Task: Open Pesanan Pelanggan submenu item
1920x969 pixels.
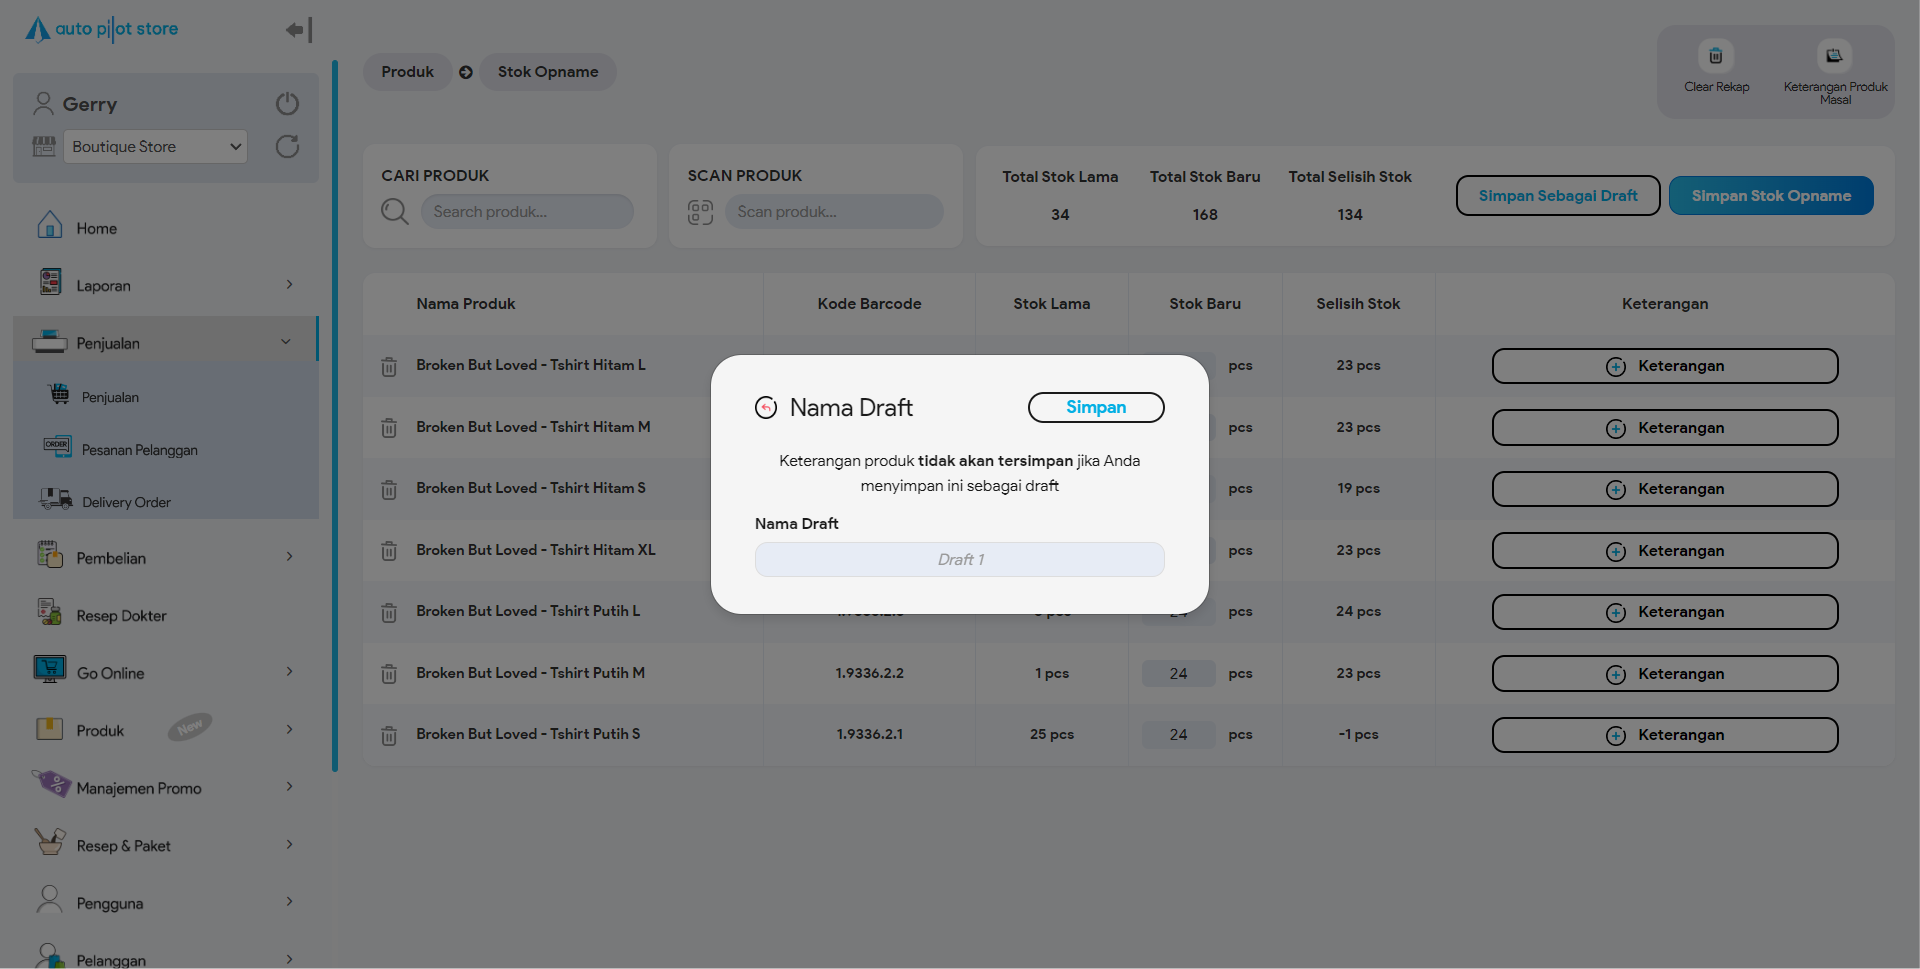Action: click(139, 450)
